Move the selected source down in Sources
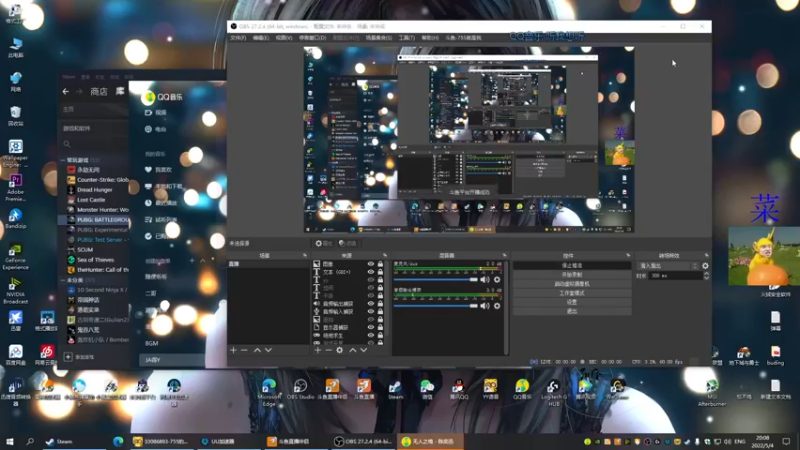Screen dimensions: 800x450 [x=364, y=351]
